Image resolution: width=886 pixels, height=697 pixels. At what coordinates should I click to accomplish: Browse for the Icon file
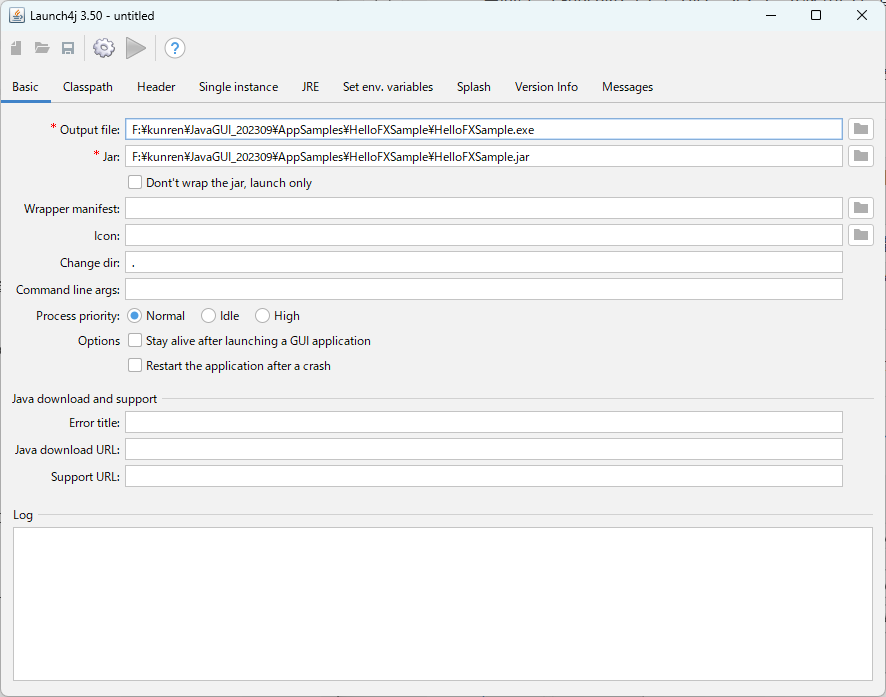click(x=861, y=235)
